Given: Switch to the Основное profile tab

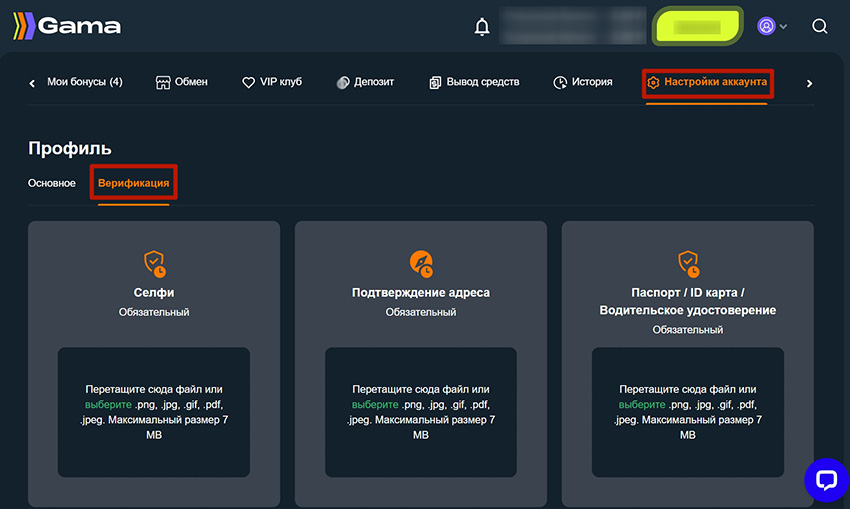Looking at the screenshot, I should click(52, 183).
